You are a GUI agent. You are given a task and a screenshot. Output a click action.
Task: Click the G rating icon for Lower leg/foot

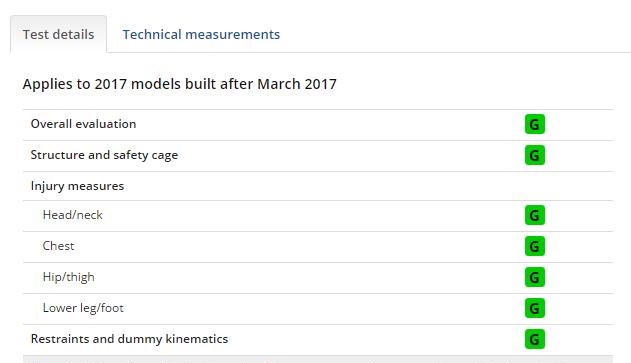click(534, 308)
